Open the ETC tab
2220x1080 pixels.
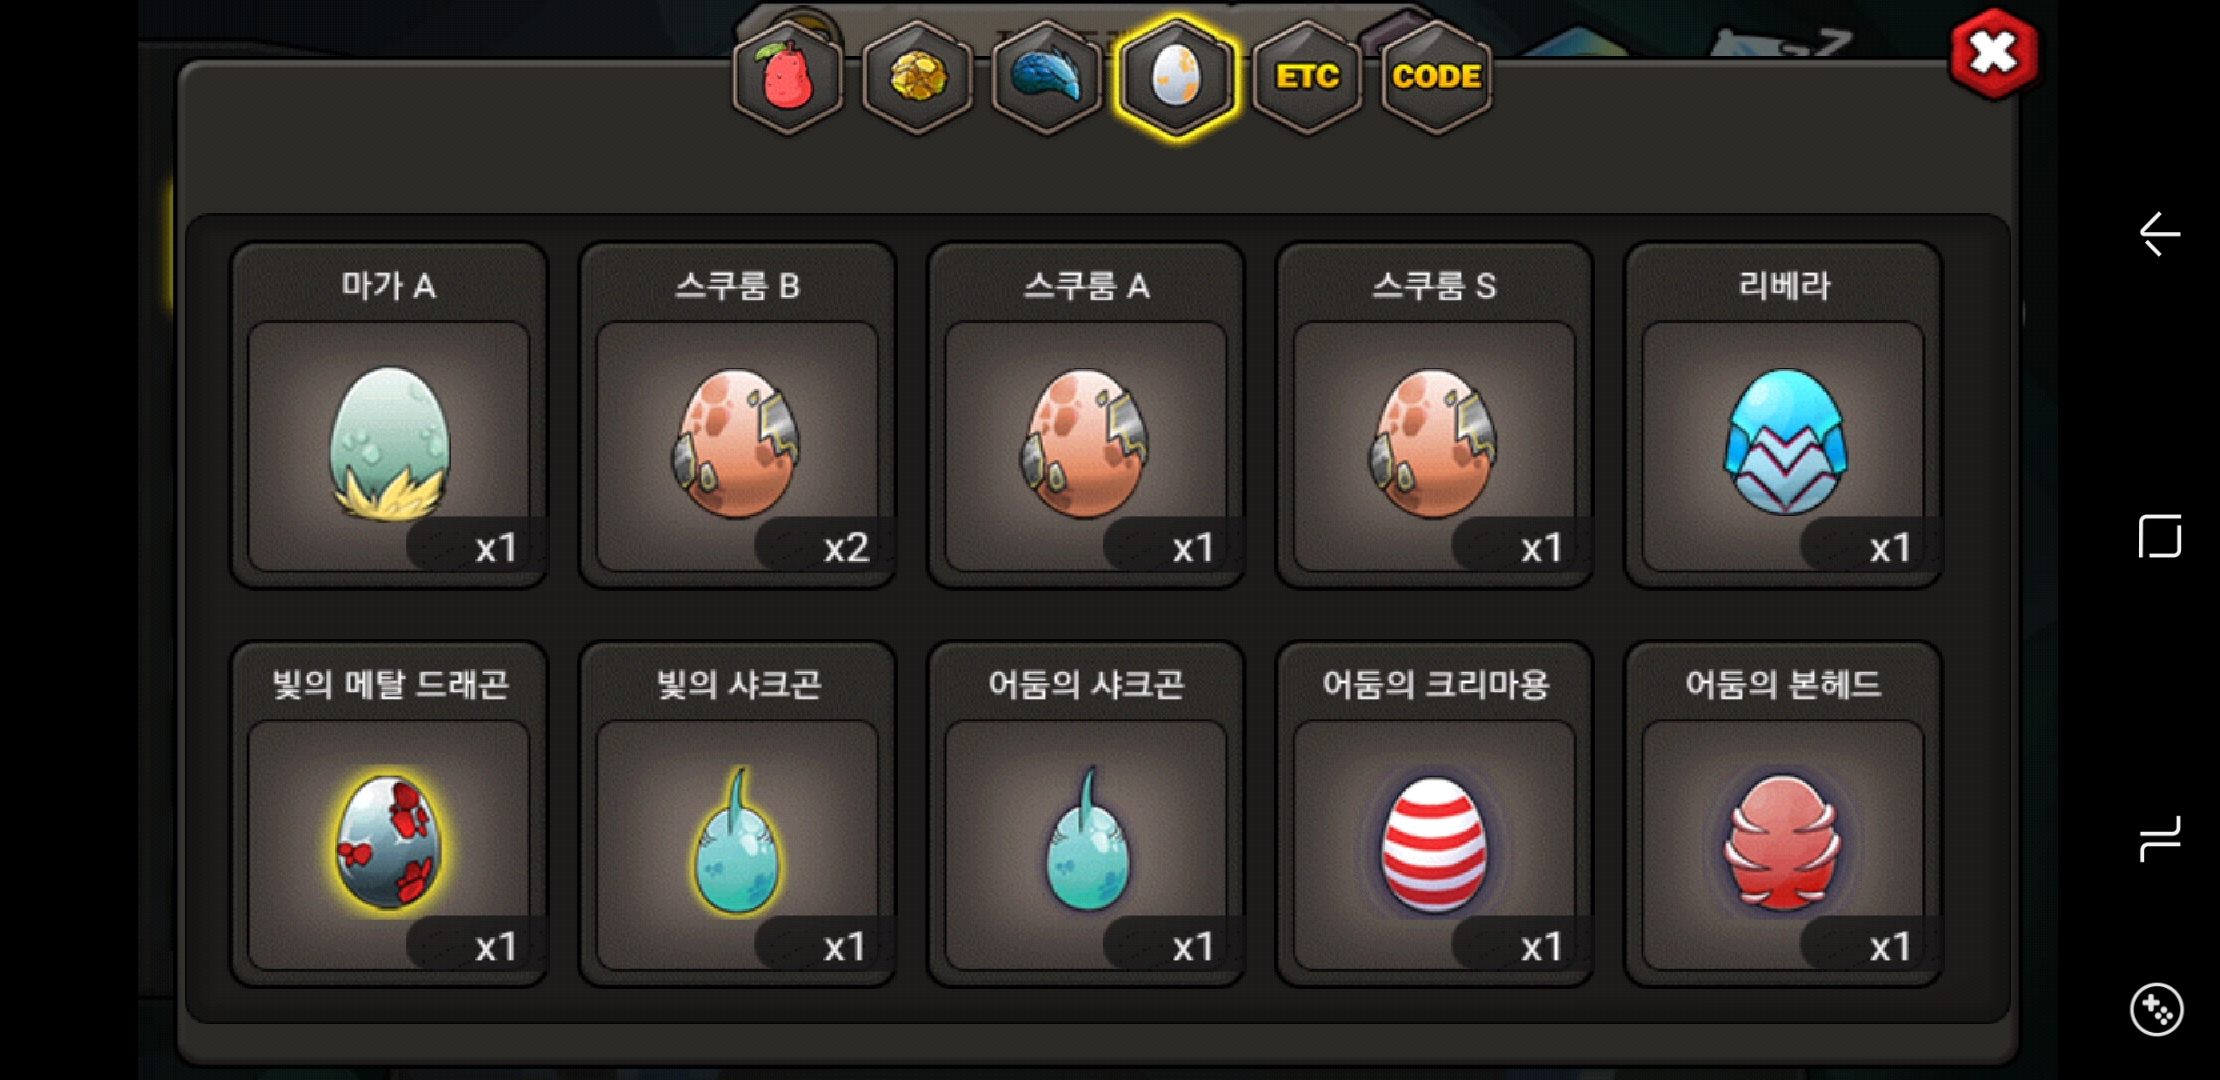[1306, 77]
